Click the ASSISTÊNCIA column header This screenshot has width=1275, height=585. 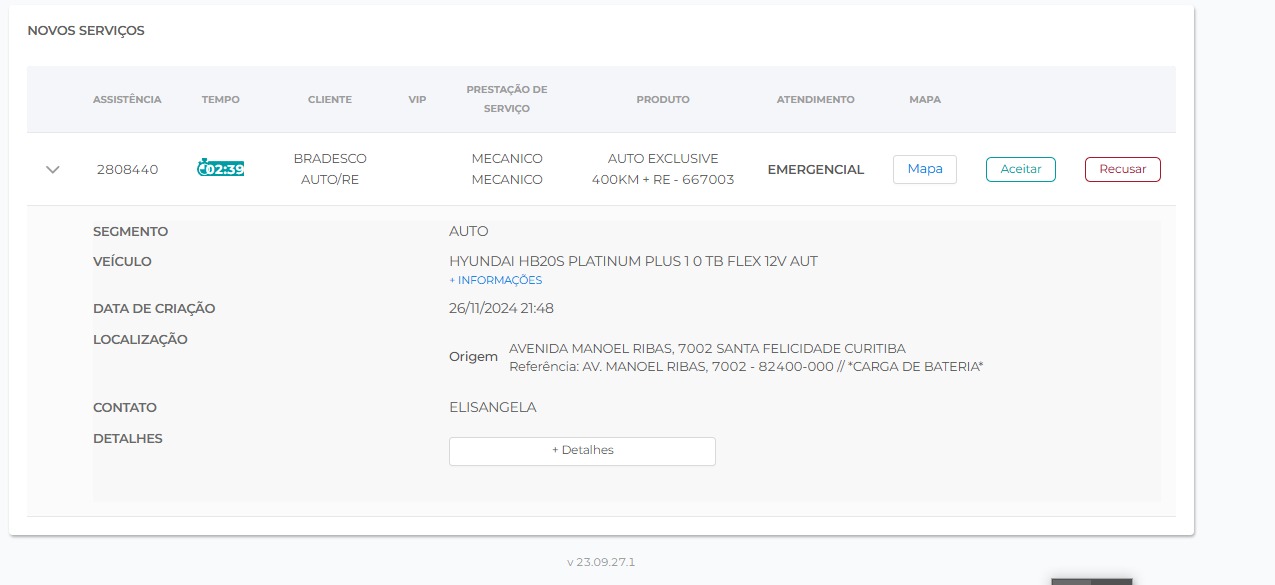click(127, 100)
